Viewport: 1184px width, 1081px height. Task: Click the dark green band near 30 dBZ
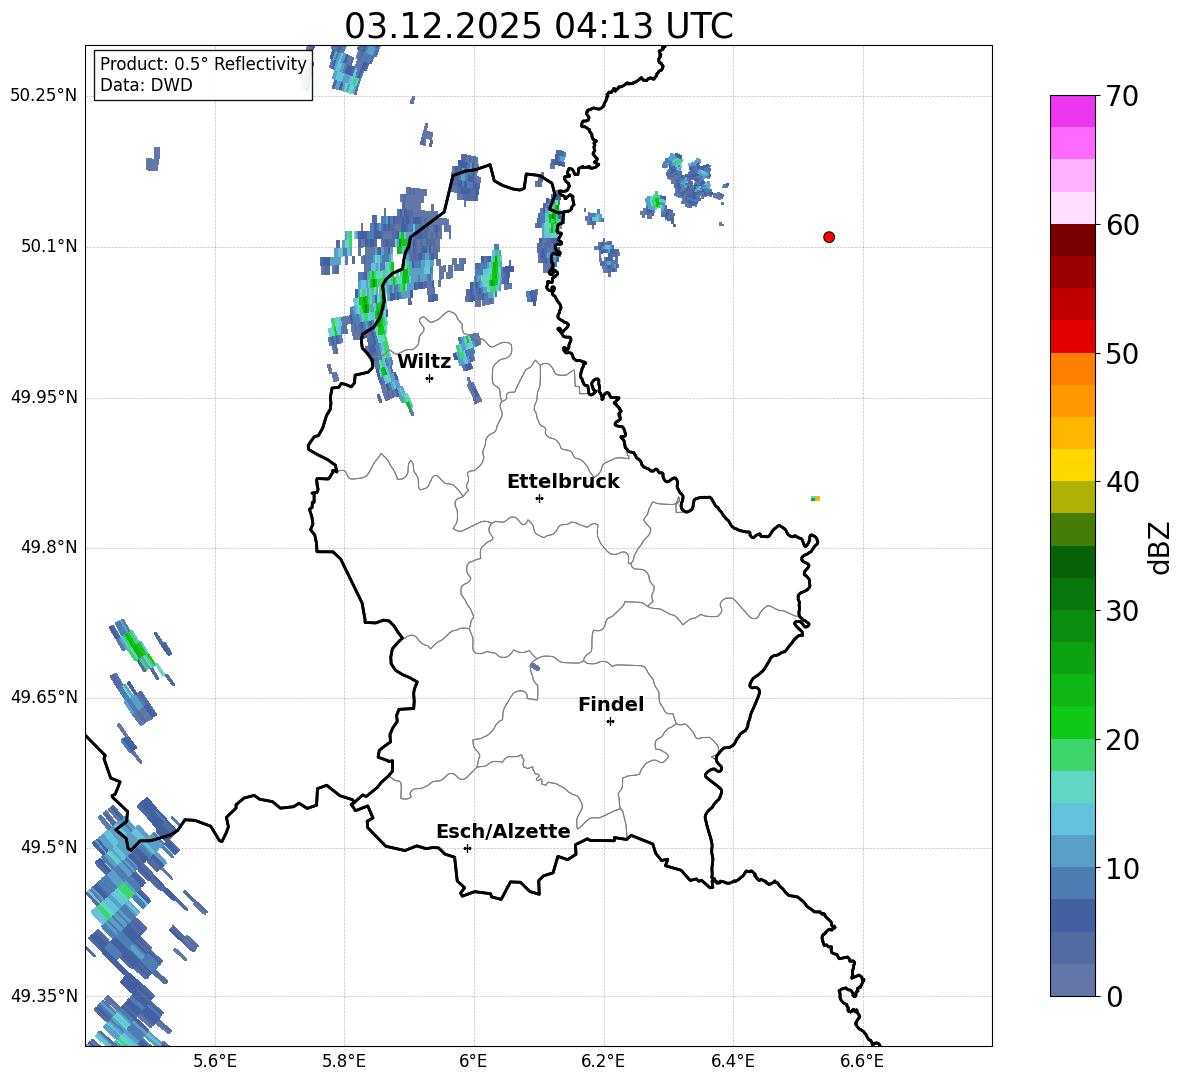(x=1072, y=594)
